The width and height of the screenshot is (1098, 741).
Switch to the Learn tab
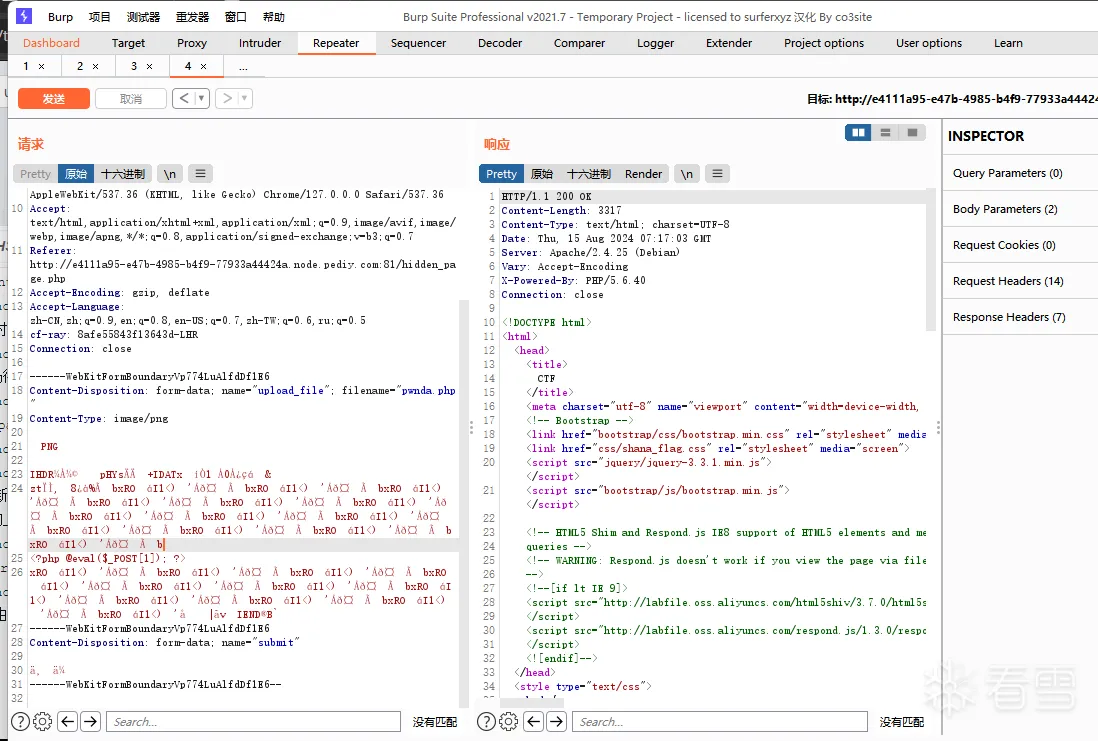tap(1008, 43)
